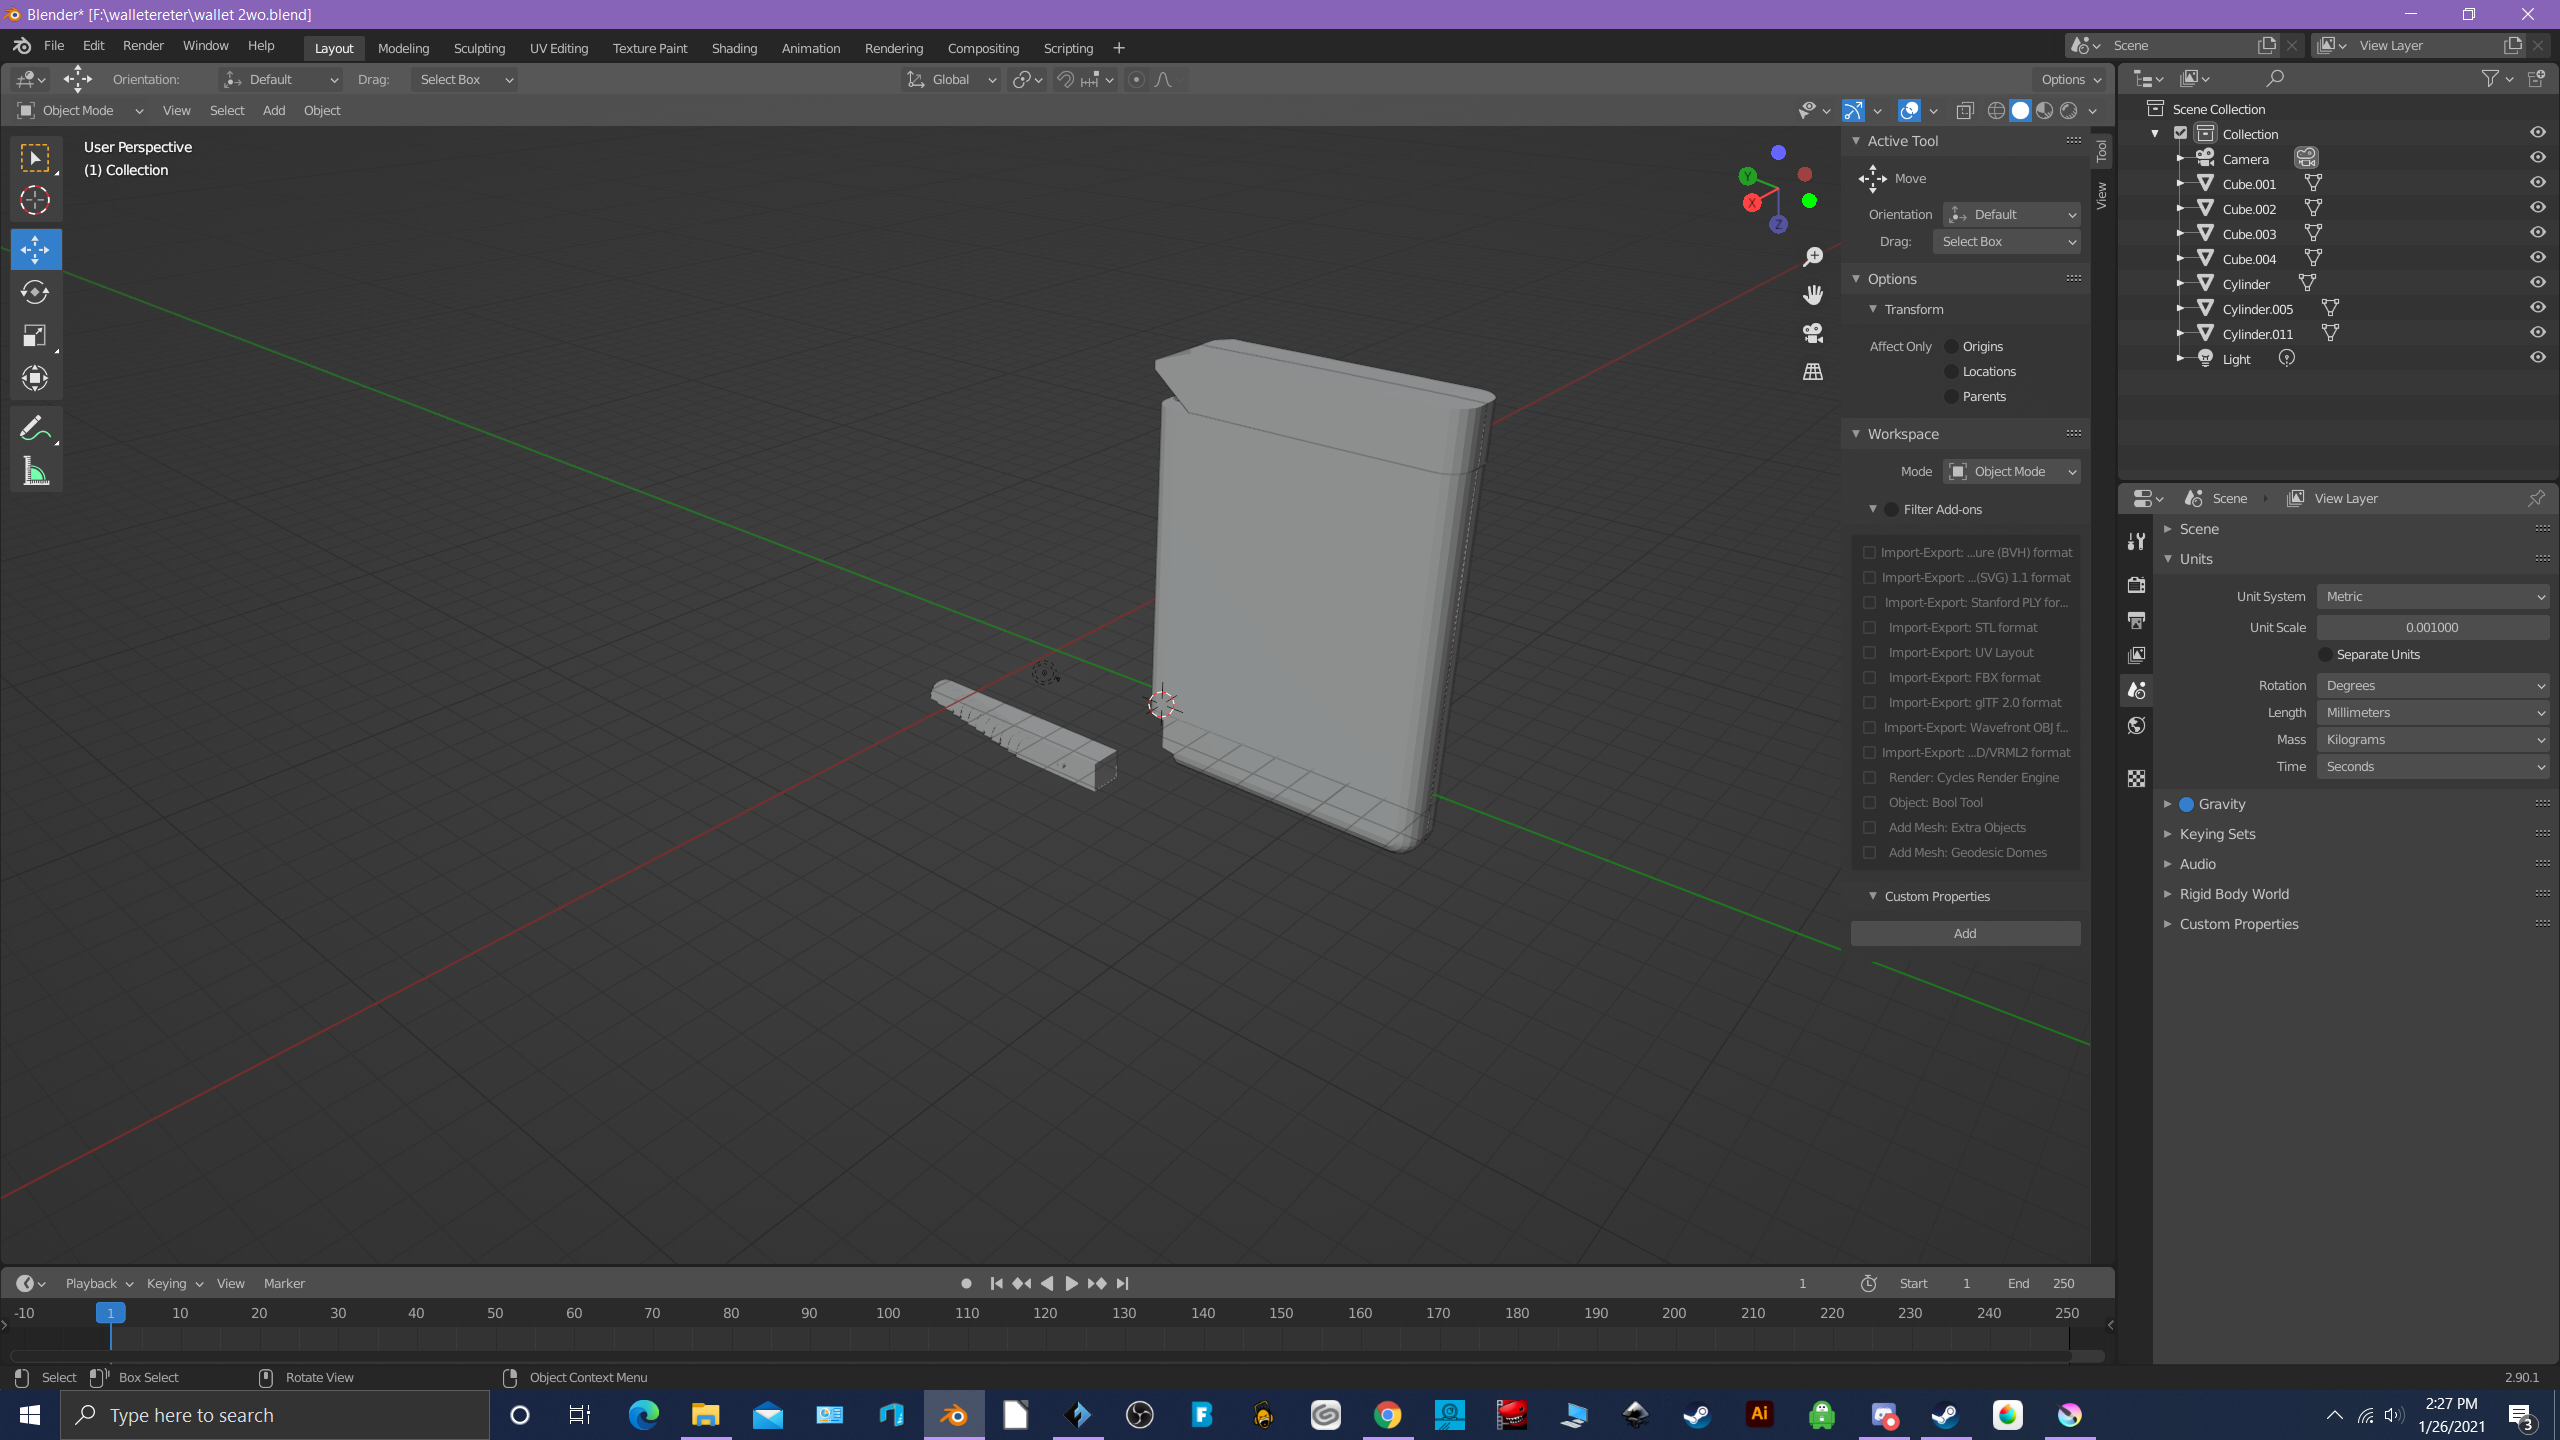
Task: Open World properties tab icon
Action: tap(2136, 725)
